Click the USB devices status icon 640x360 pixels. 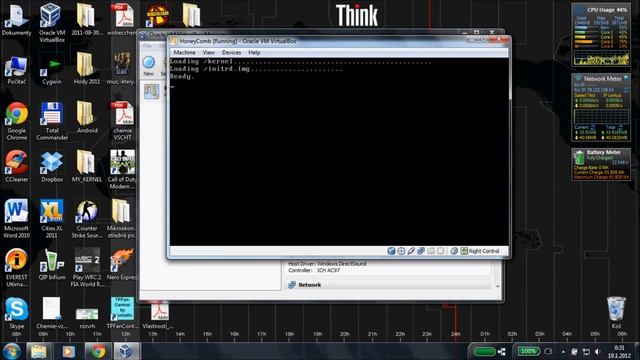[411, 251]
